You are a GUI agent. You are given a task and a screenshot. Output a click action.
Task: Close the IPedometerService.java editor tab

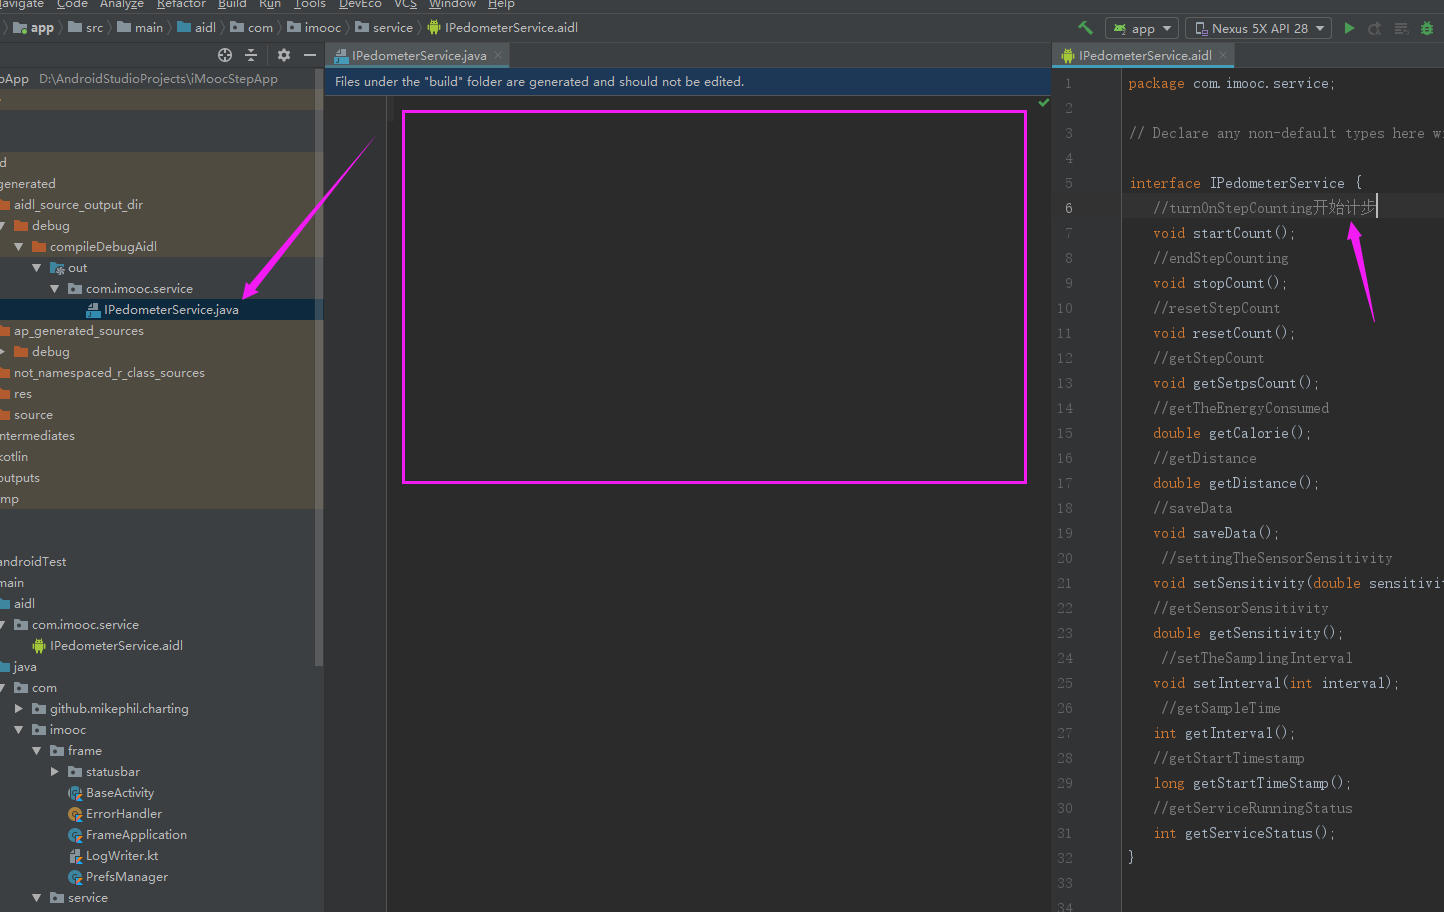(x=498, y=56)
